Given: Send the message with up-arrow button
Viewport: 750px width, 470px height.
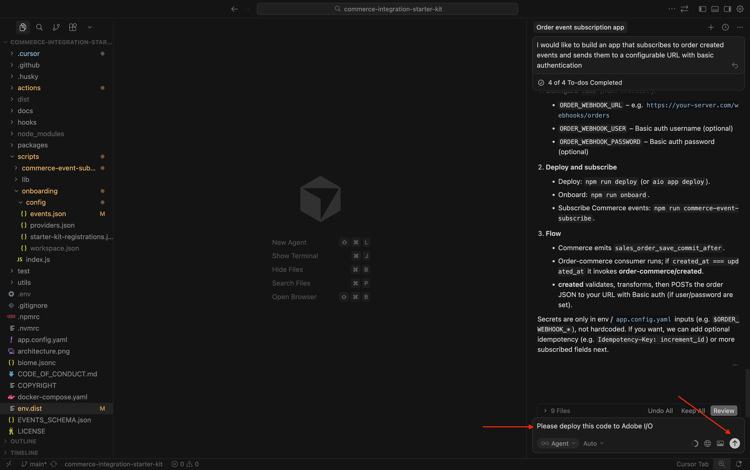Looking at the screenshot, I should click(x=735, y=444).
